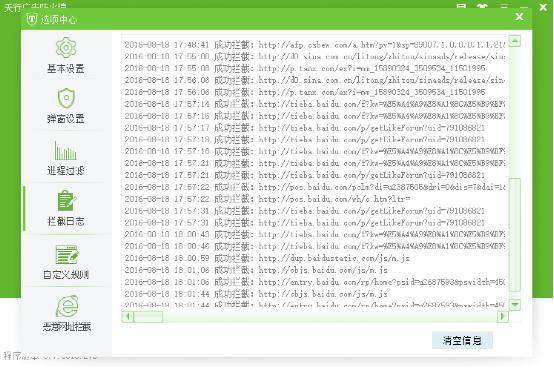Select the 弹窗设置 shield icon

pyautogui.click(x=66, y=98)
